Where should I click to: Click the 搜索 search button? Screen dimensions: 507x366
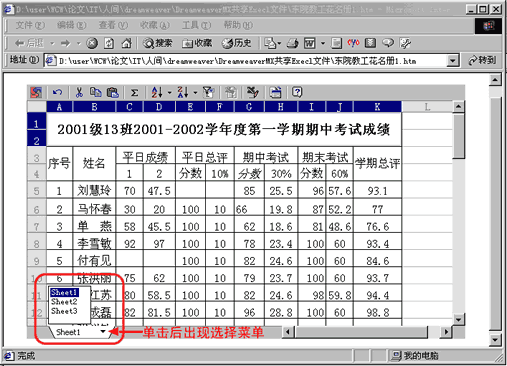tap(158, 43)
